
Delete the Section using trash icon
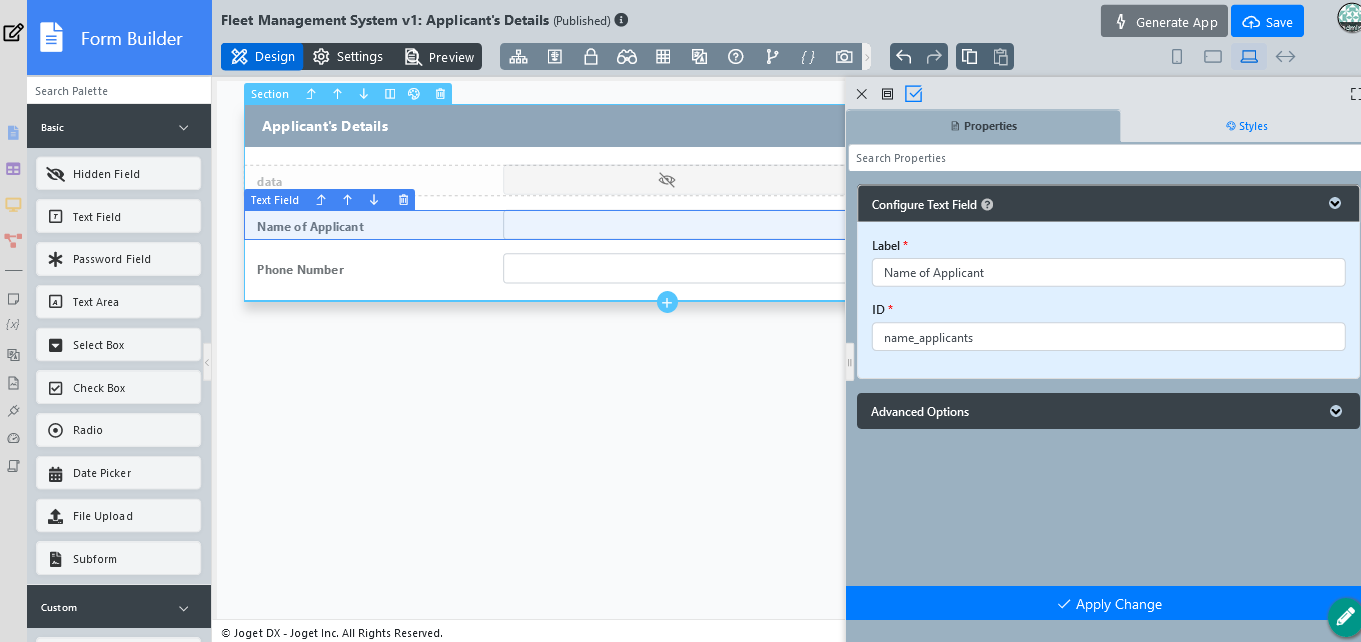point(440,94)
